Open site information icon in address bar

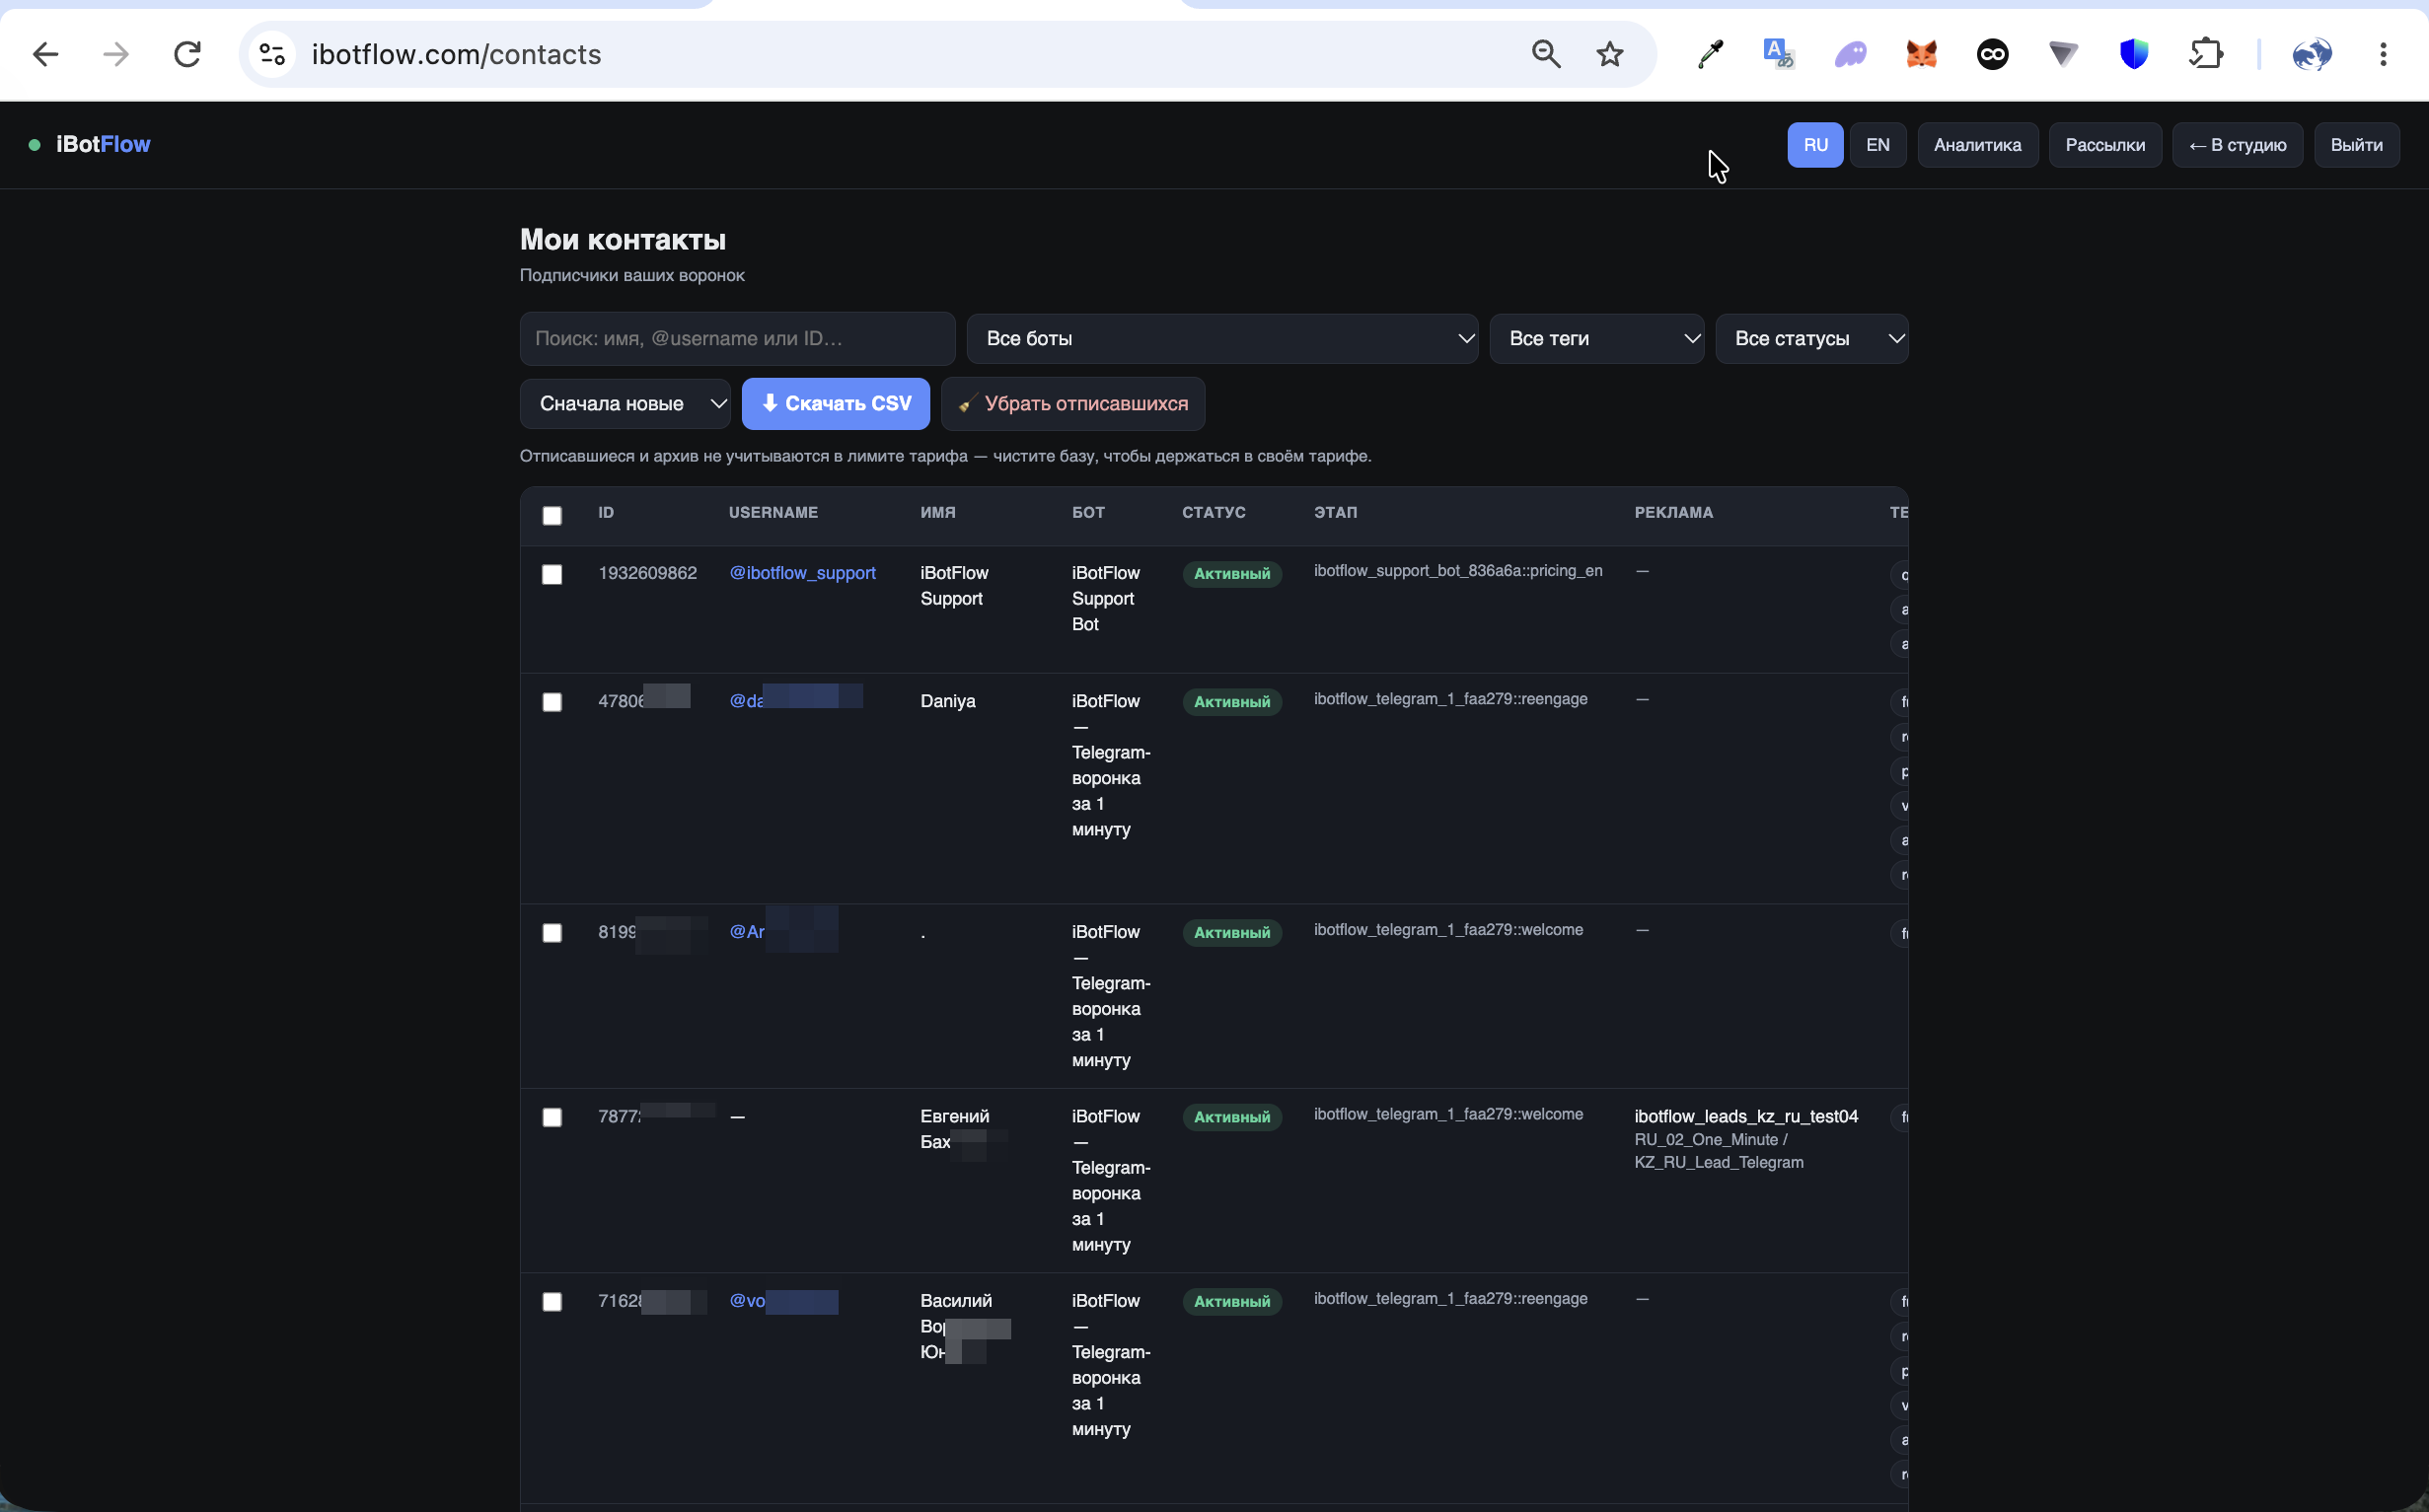[x=272, y=54]
